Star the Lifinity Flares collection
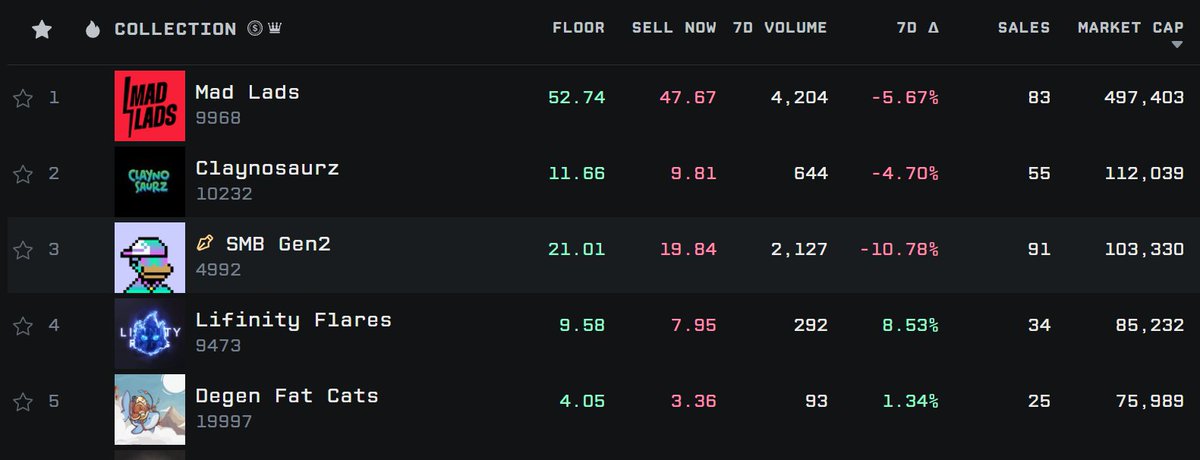Screen dimensions: 1200x460 pos(23,325)
